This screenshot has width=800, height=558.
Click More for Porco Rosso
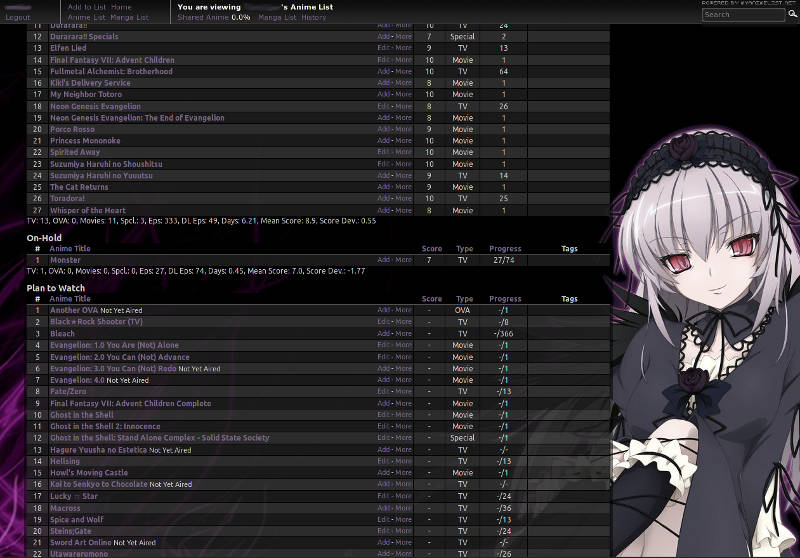[x=403, y=130]
